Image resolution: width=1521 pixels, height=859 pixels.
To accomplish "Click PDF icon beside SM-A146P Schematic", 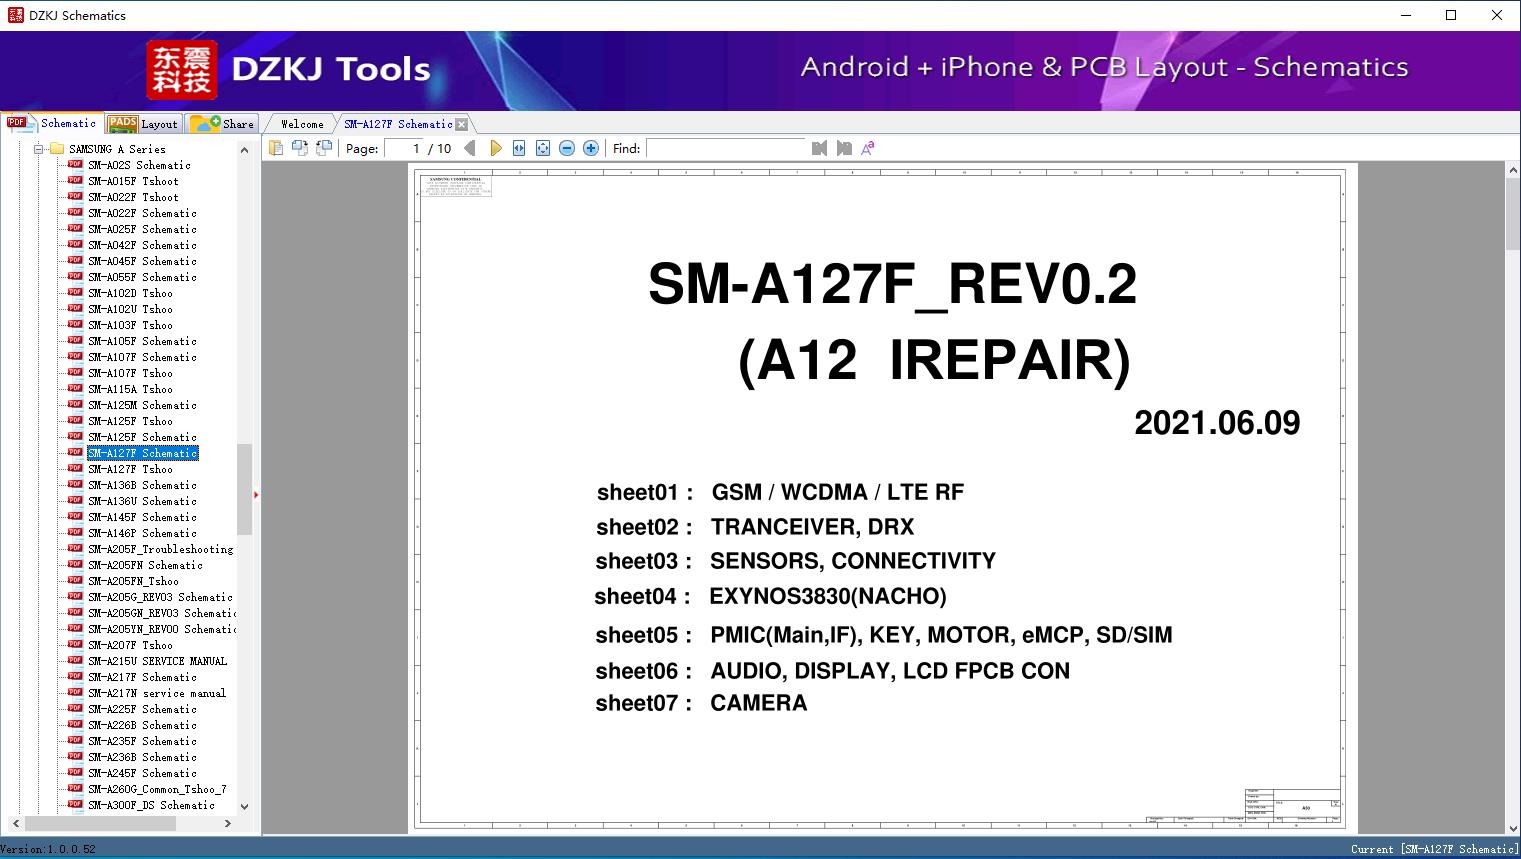I will click(75, 533).
